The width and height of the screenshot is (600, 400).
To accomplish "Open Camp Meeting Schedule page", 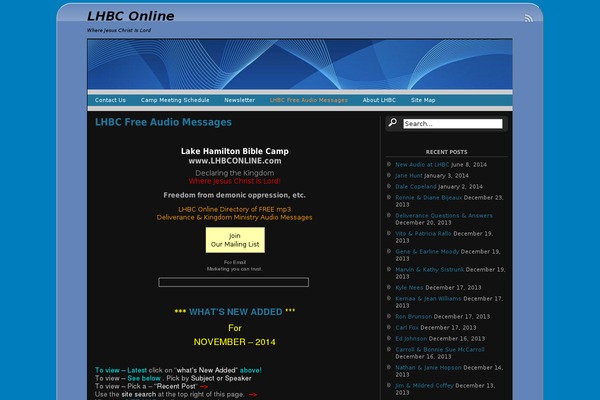I will 175,100.
